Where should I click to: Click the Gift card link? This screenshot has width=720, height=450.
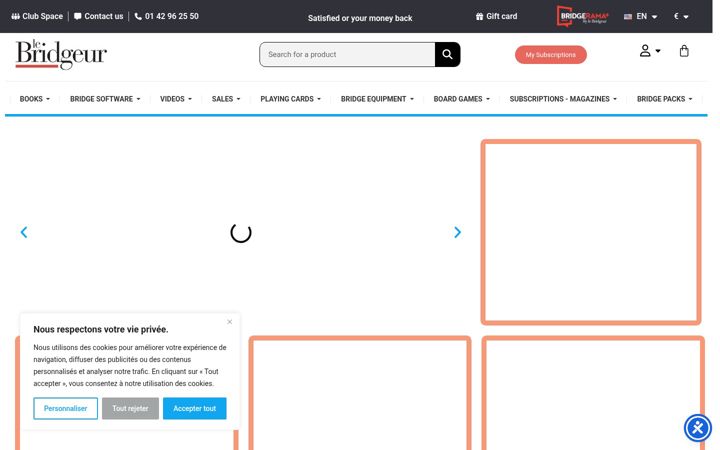pos(496,17)
